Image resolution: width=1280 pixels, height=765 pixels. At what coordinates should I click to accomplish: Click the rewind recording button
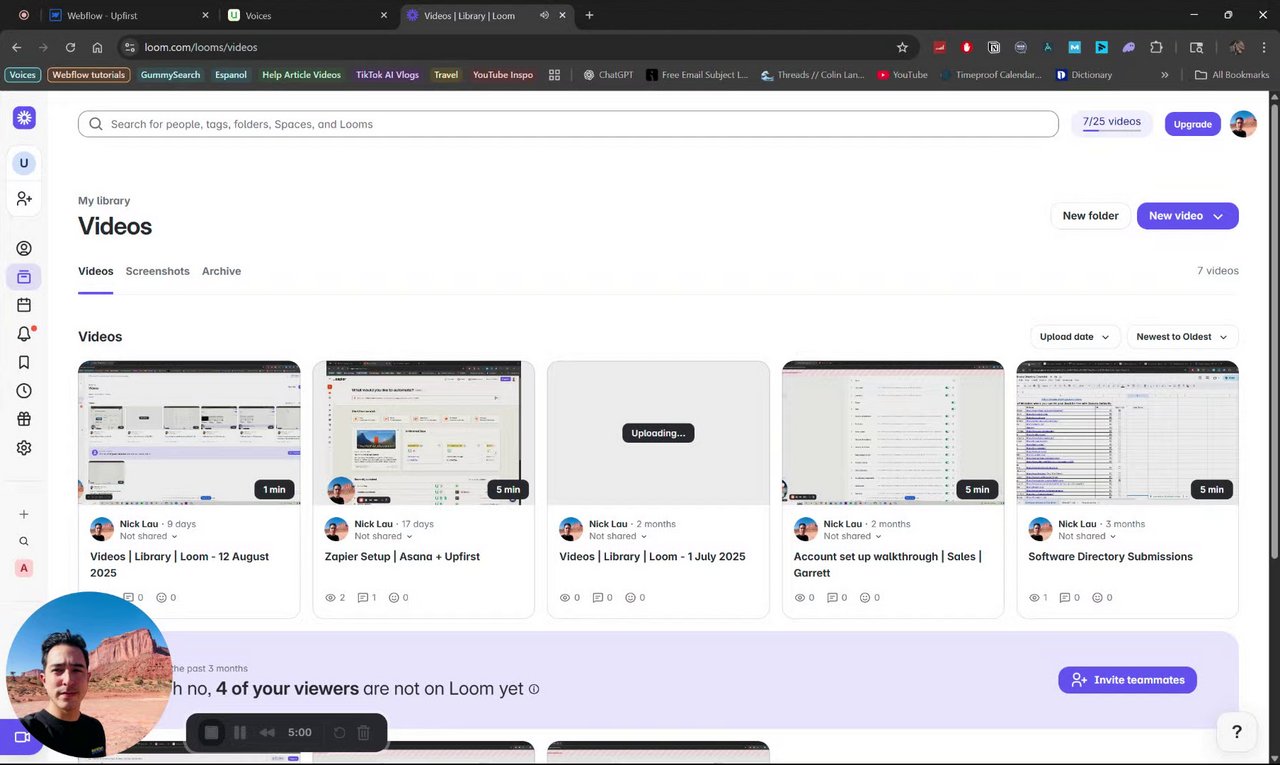click(x=267, y=733)
